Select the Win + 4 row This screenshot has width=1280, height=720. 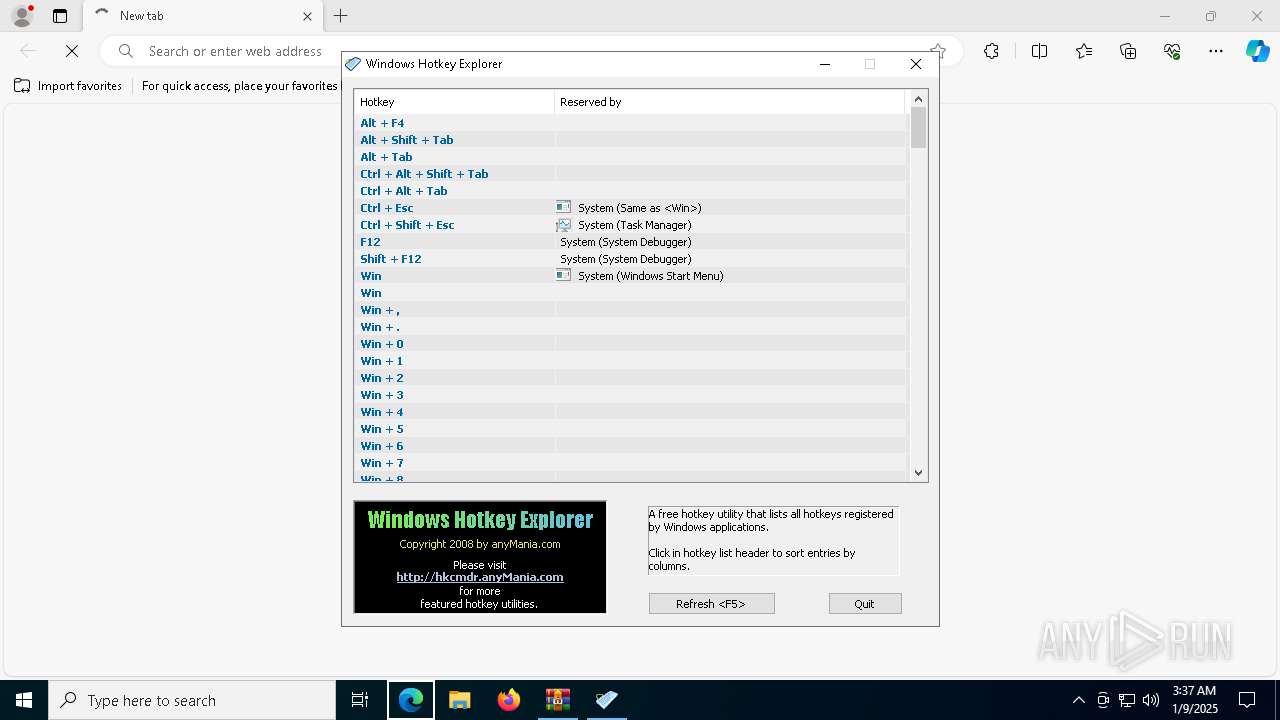tap(631, 412)
